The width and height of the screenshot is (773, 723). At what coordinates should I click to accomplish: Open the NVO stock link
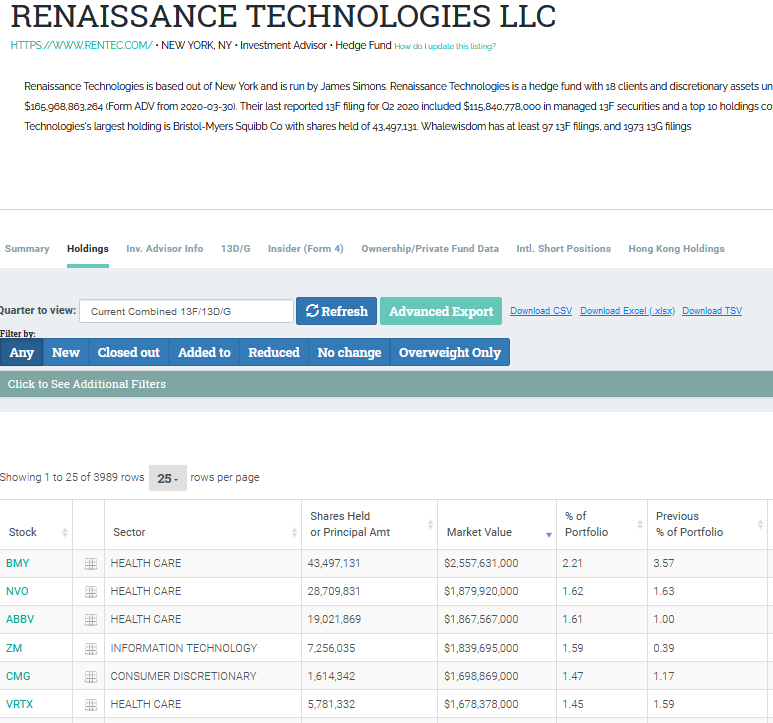[x=17, y=591]
